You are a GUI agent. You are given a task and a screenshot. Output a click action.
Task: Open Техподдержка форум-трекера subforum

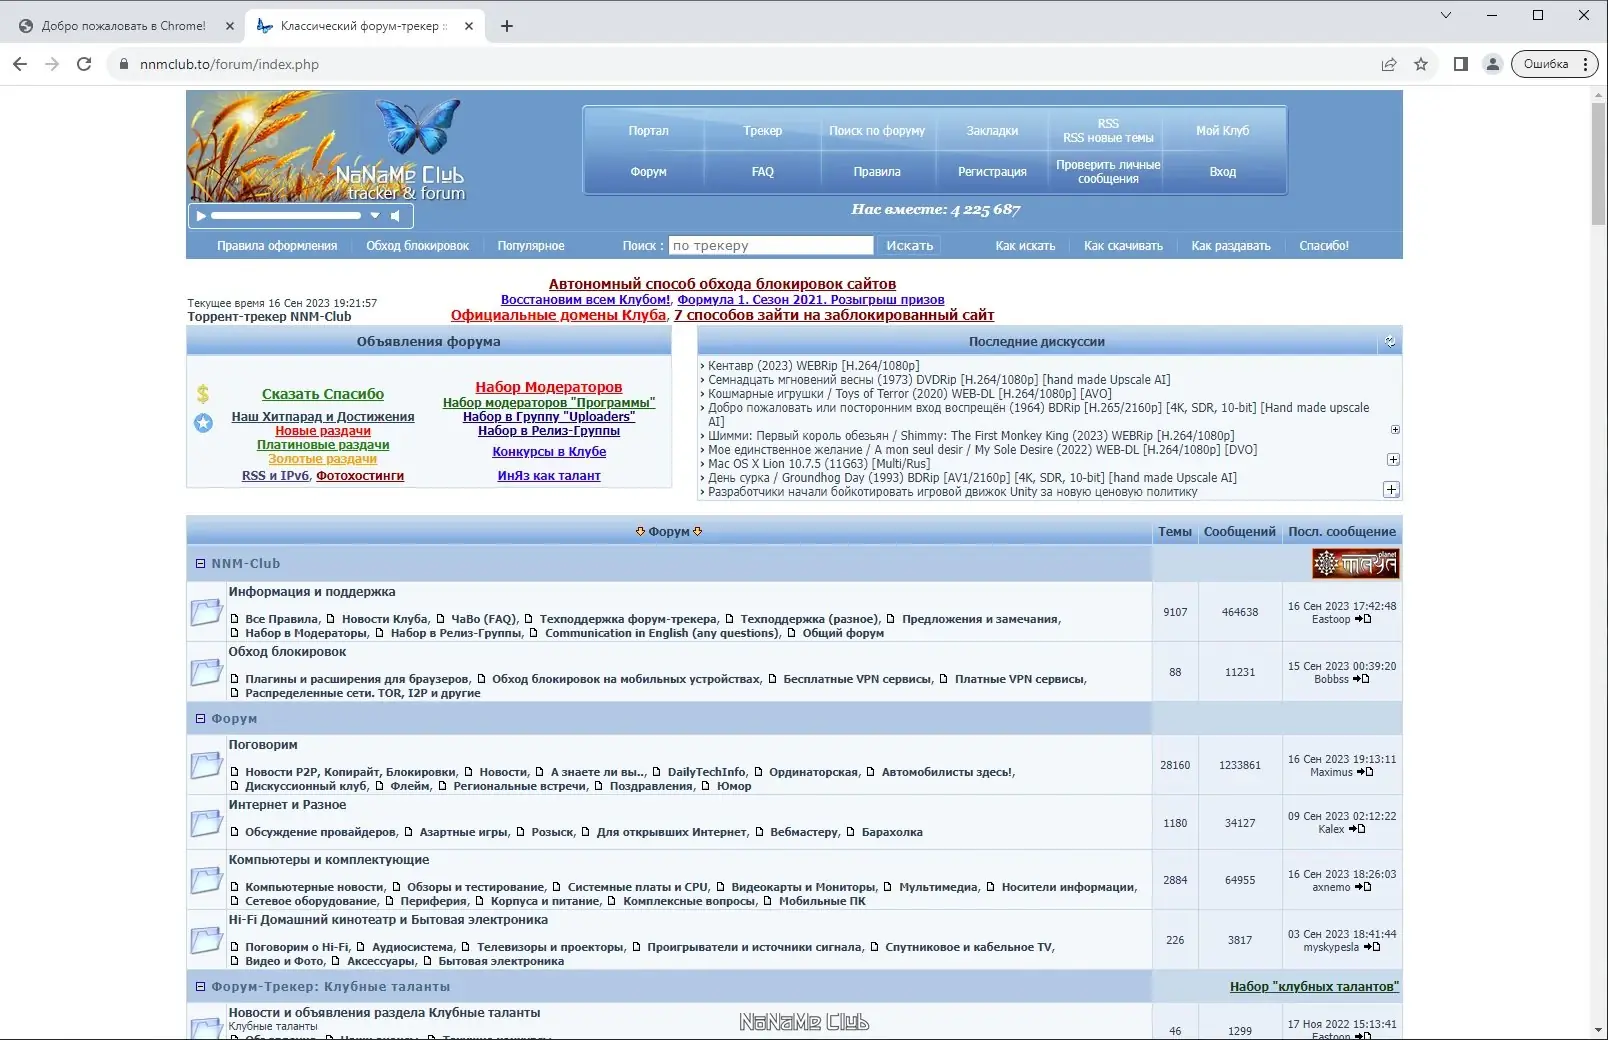pos(628,619)
